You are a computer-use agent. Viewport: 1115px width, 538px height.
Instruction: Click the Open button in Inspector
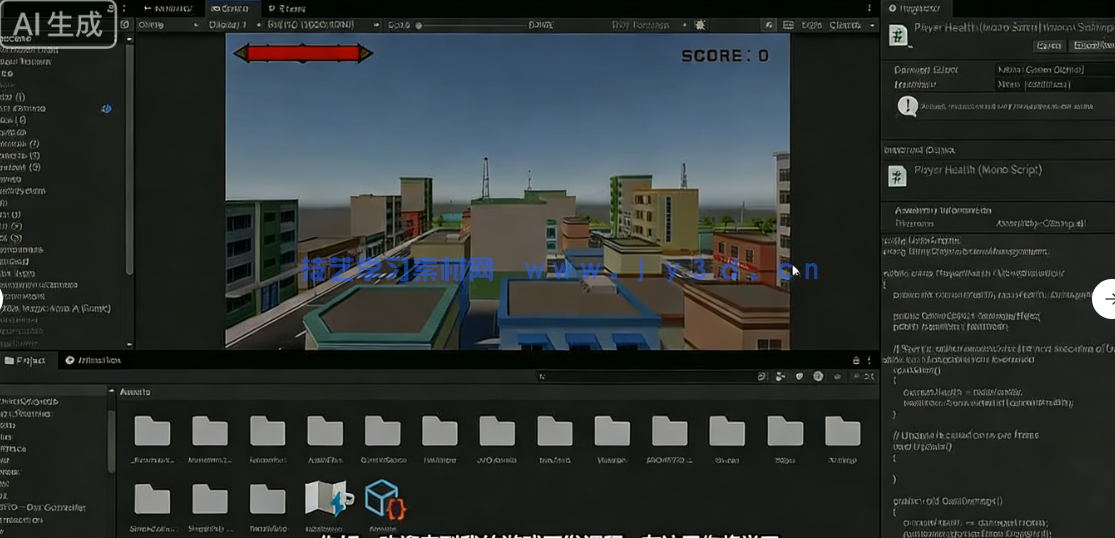click(x=1049, y=45)
